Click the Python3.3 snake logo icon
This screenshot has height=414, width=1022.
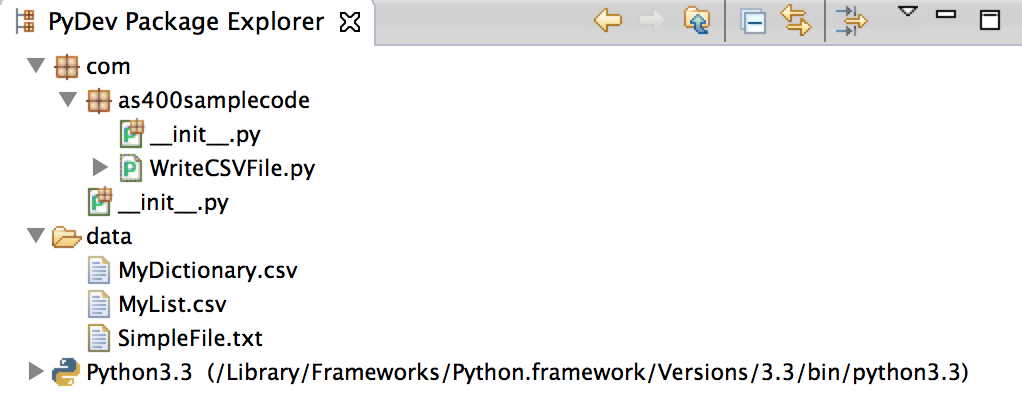pos(66,372)
